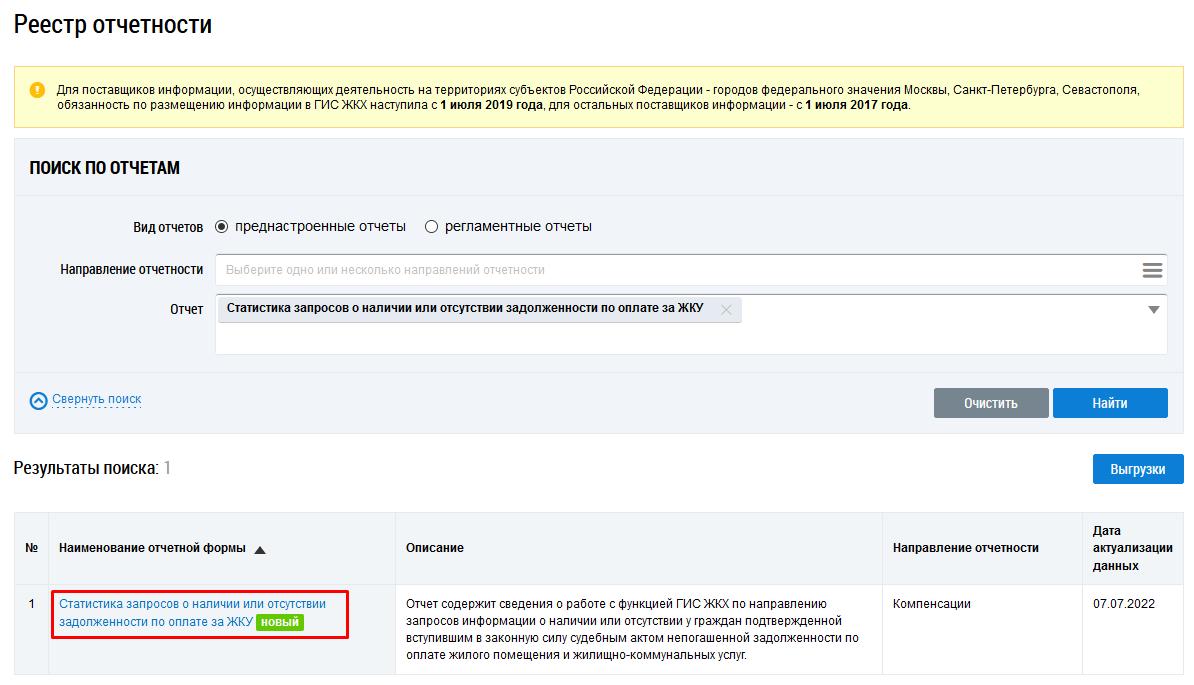Select the «преднастроенные отчеты» radio button
The image size is (1194, 685).
tap(222, 227)
